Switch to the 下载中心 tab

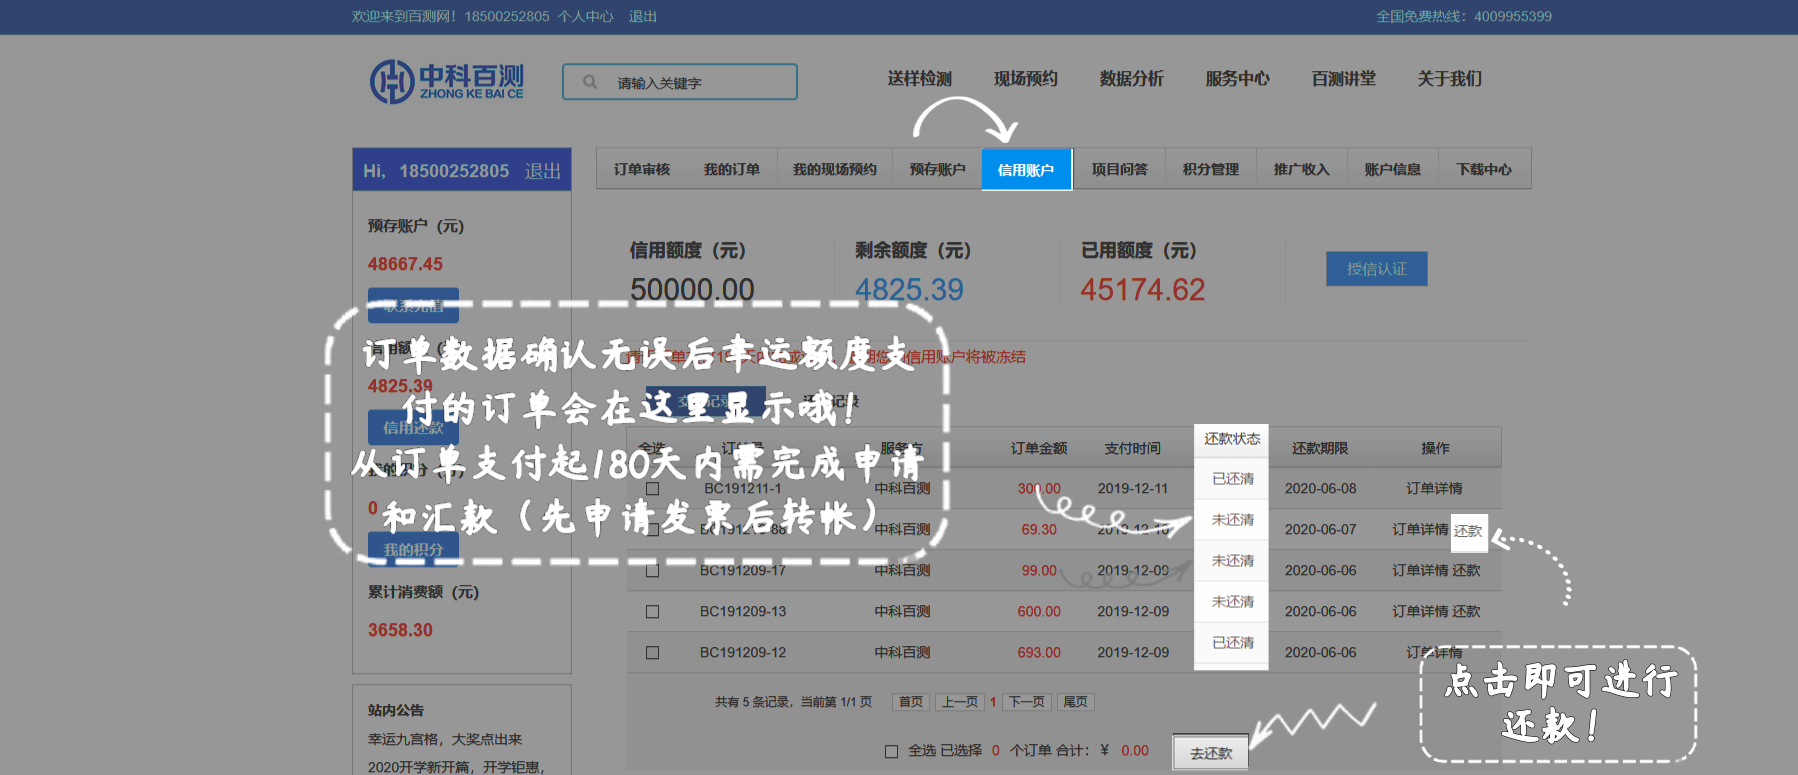pos(1483,170)
